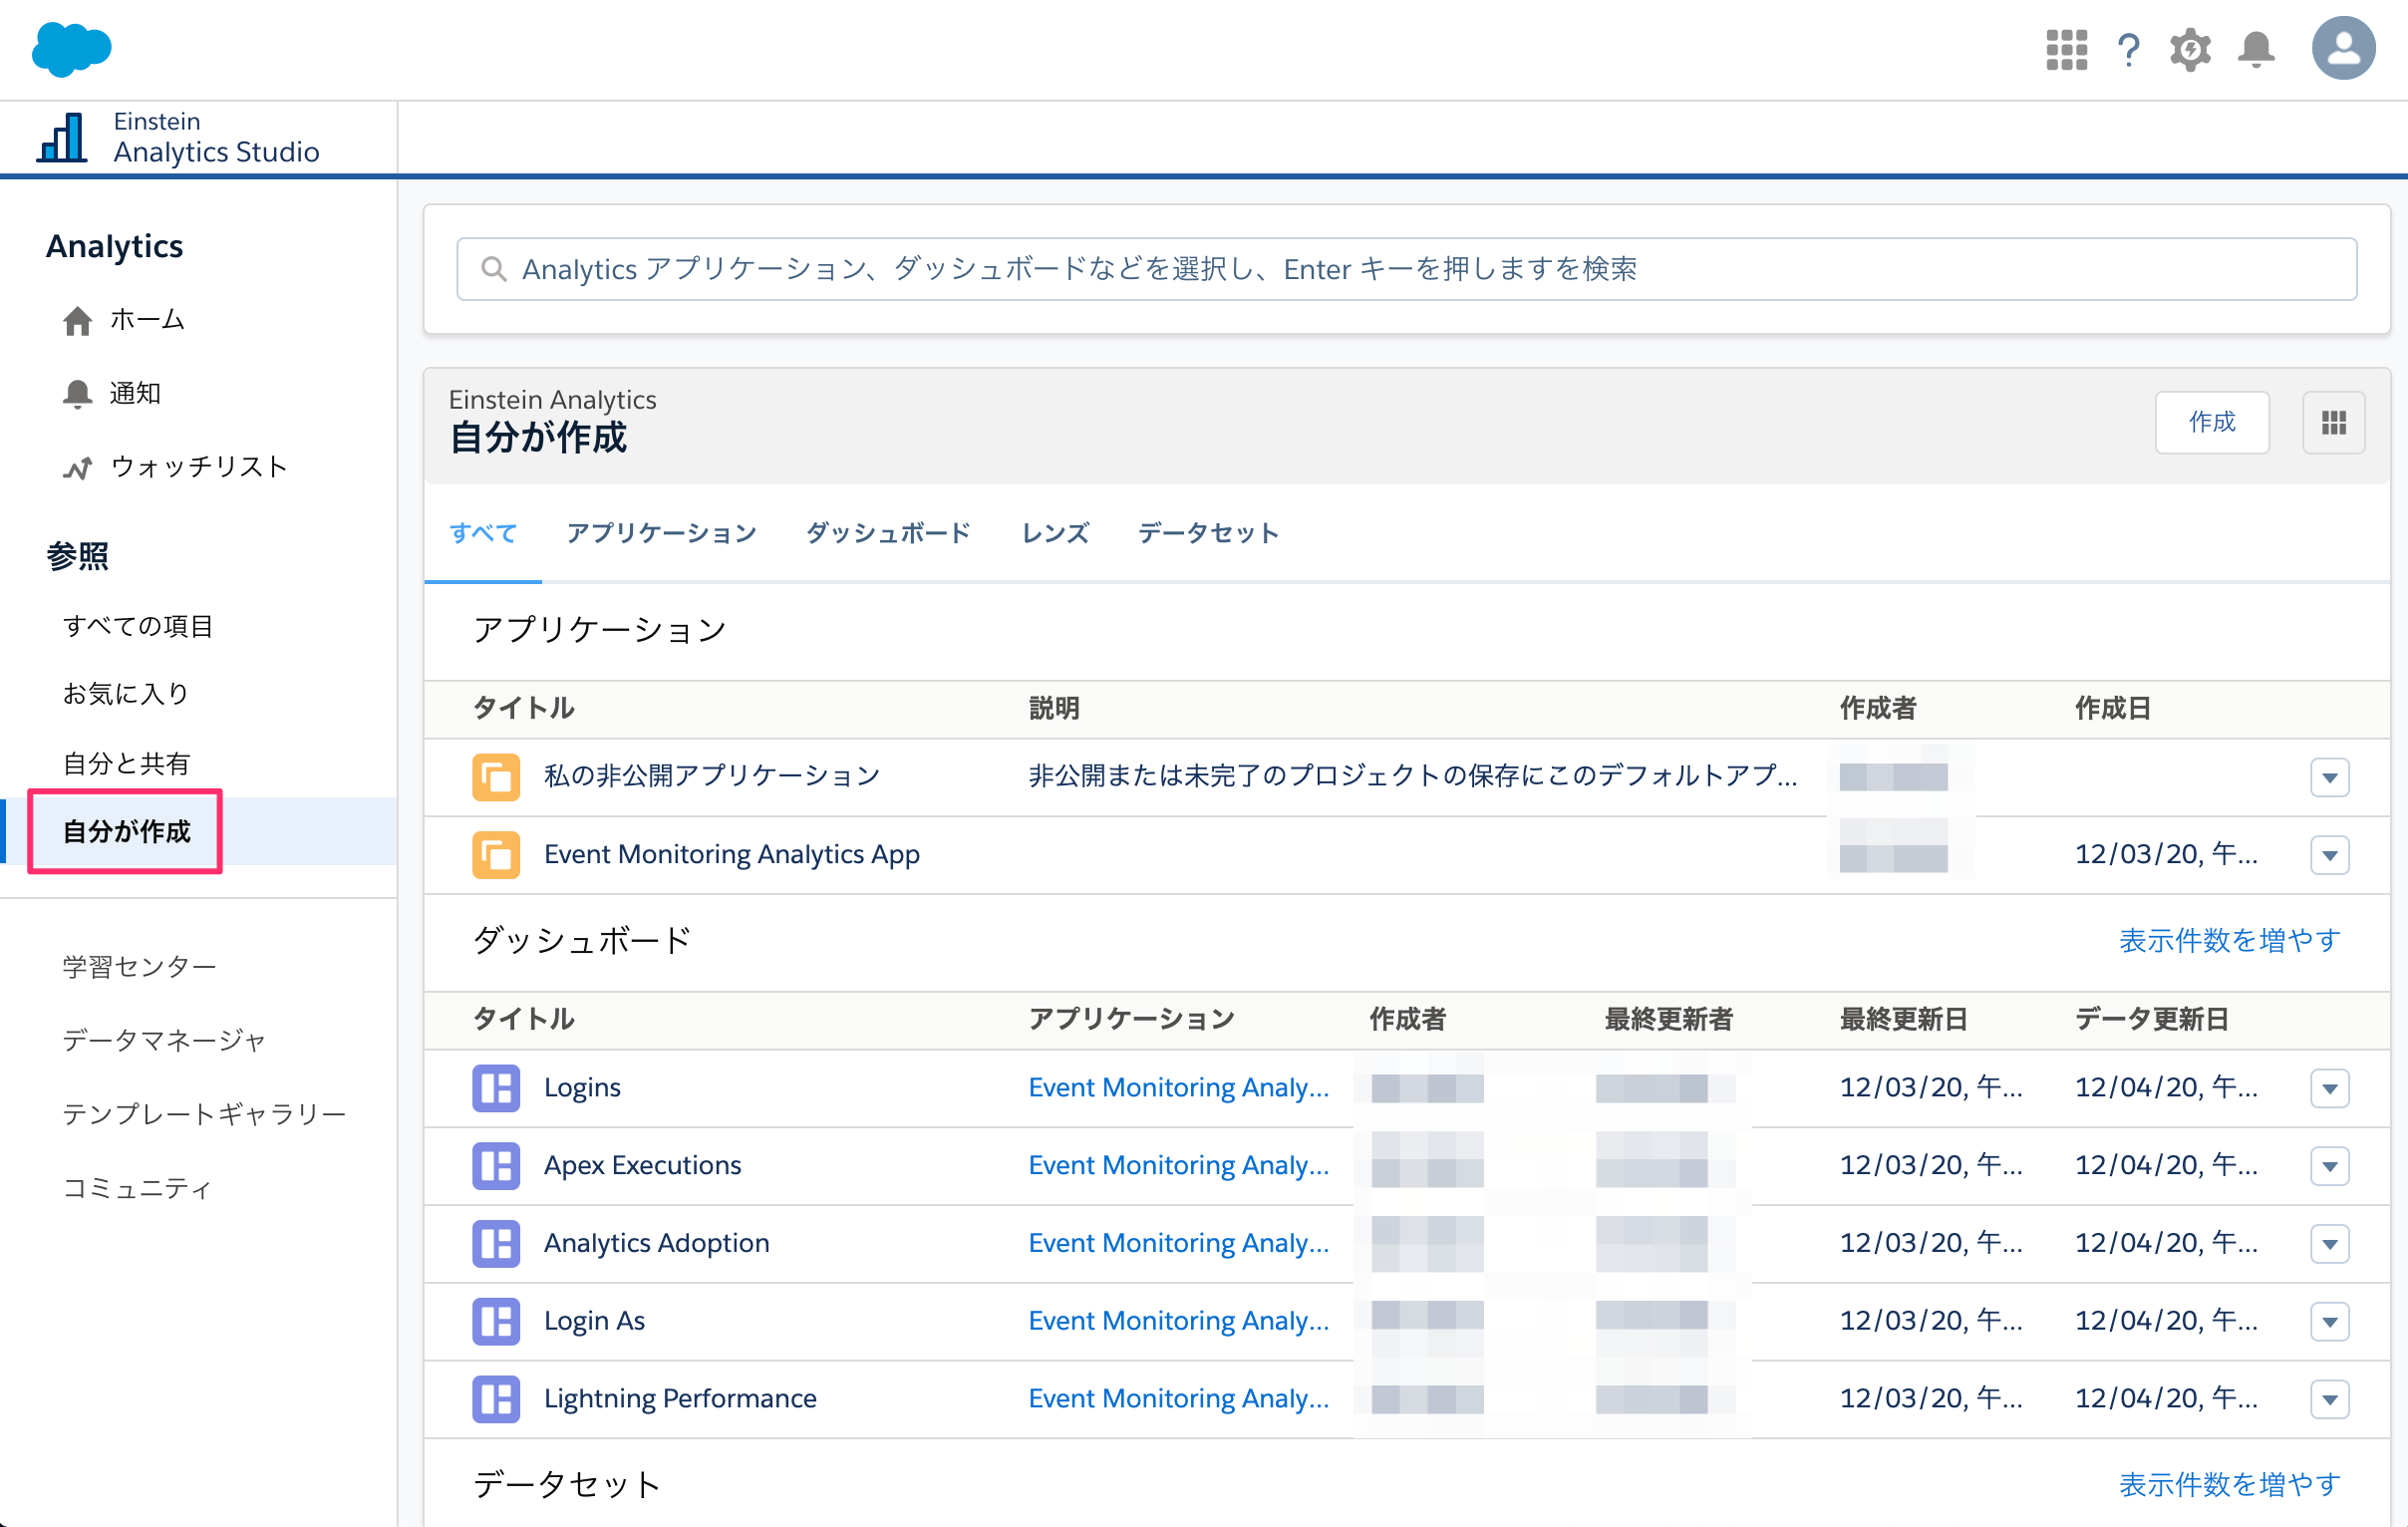
Task: Open 学習センター link
Action: pos(139,967)
